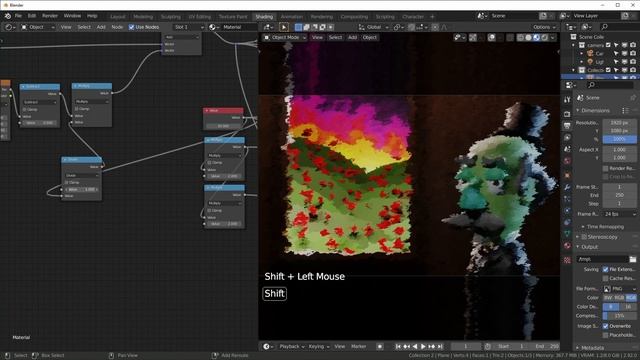Open the Output properties tab
Image resolution: width=640 pixels, height=360 pixels.
pos(567,126)
